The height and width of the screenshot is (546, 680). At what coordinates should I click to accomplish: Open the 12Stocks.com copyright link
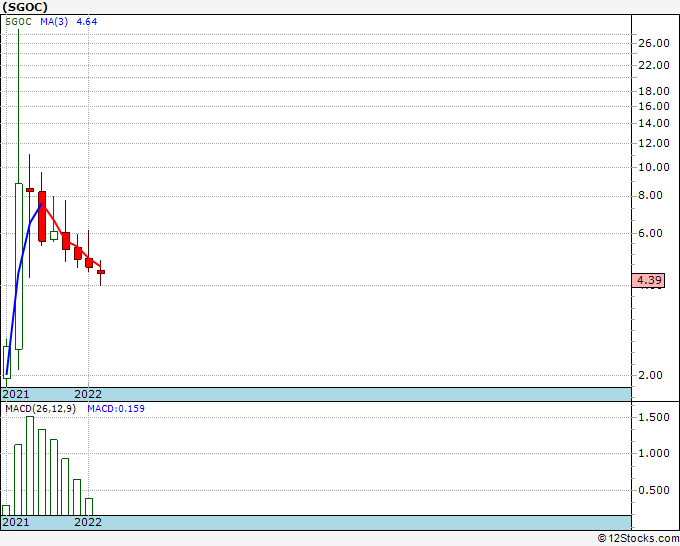[x=638, y=539]
